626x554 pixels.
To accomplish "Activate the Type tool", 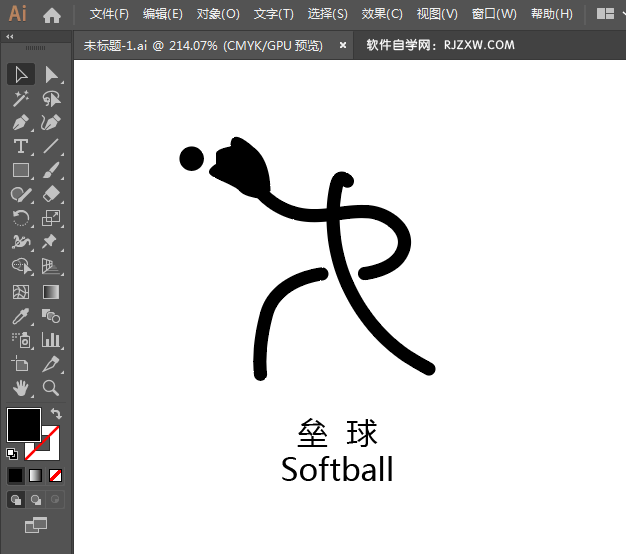I will point(21,146).
